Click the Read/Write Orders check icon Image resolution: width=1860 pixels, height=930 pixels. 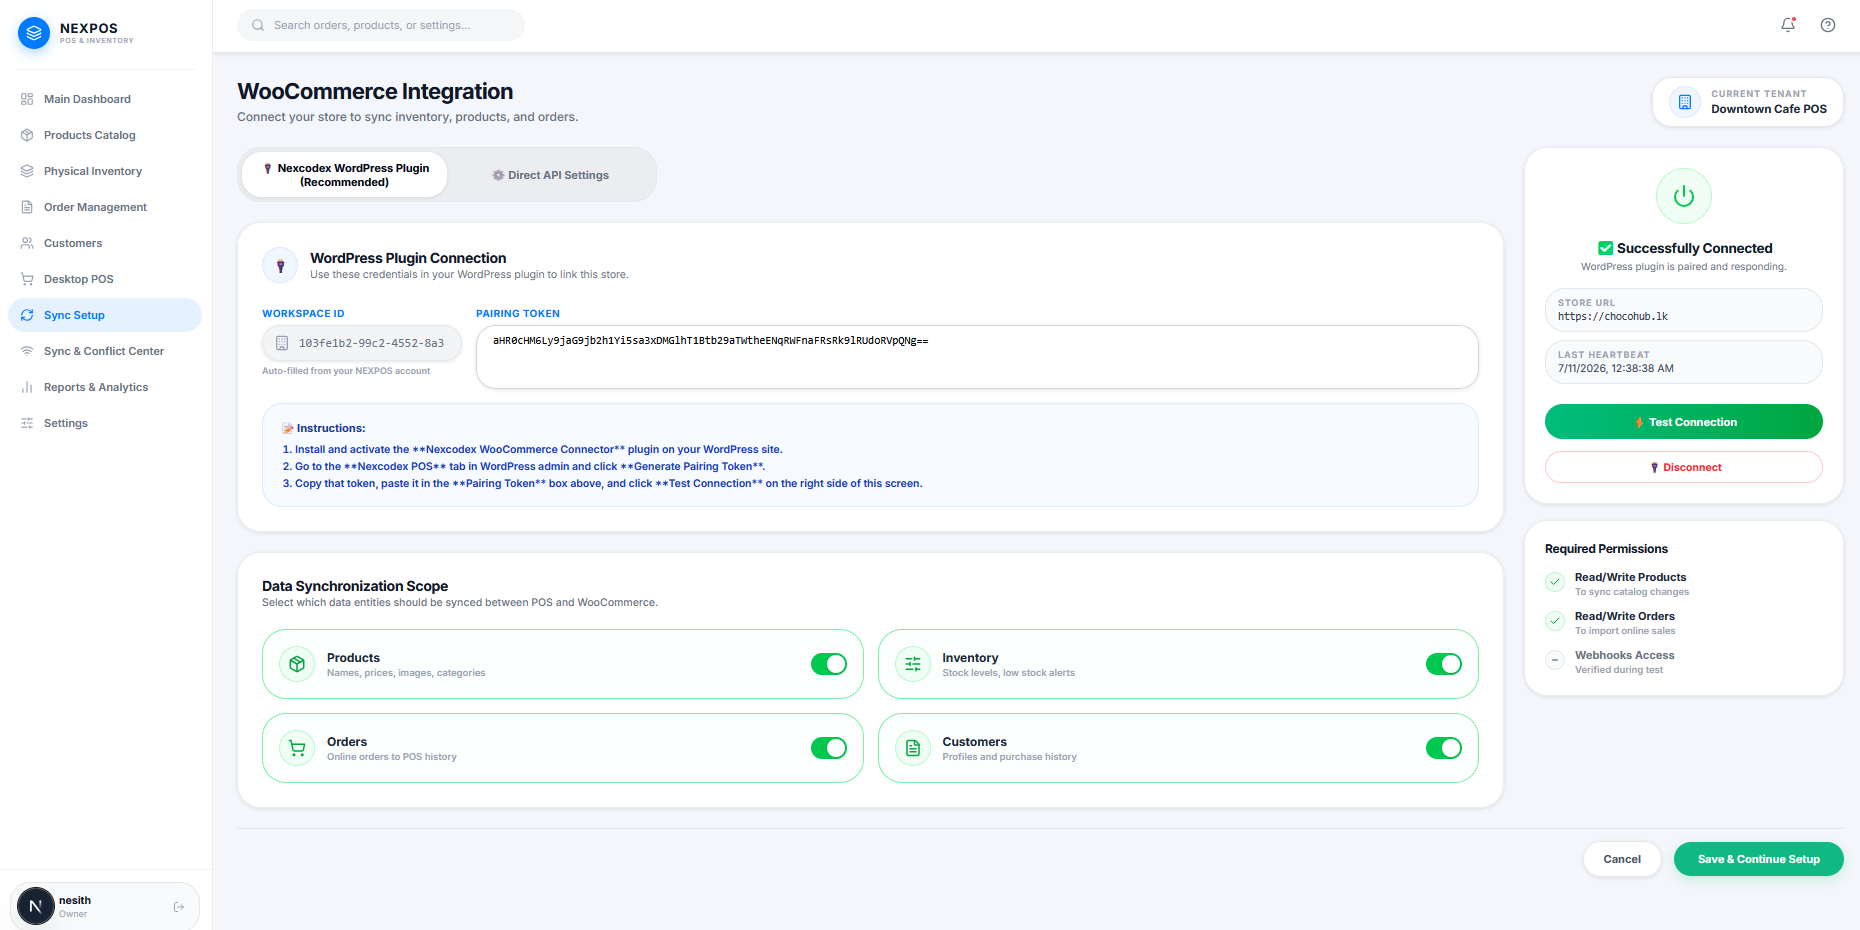pyautogui.click(x=1555, y=621)
